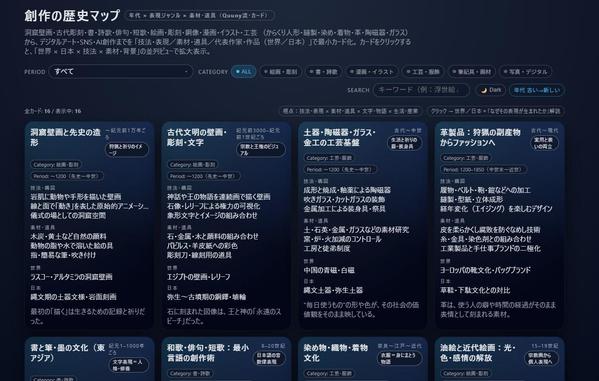Click the 全カード: 16 count text

tap(52, 111)
